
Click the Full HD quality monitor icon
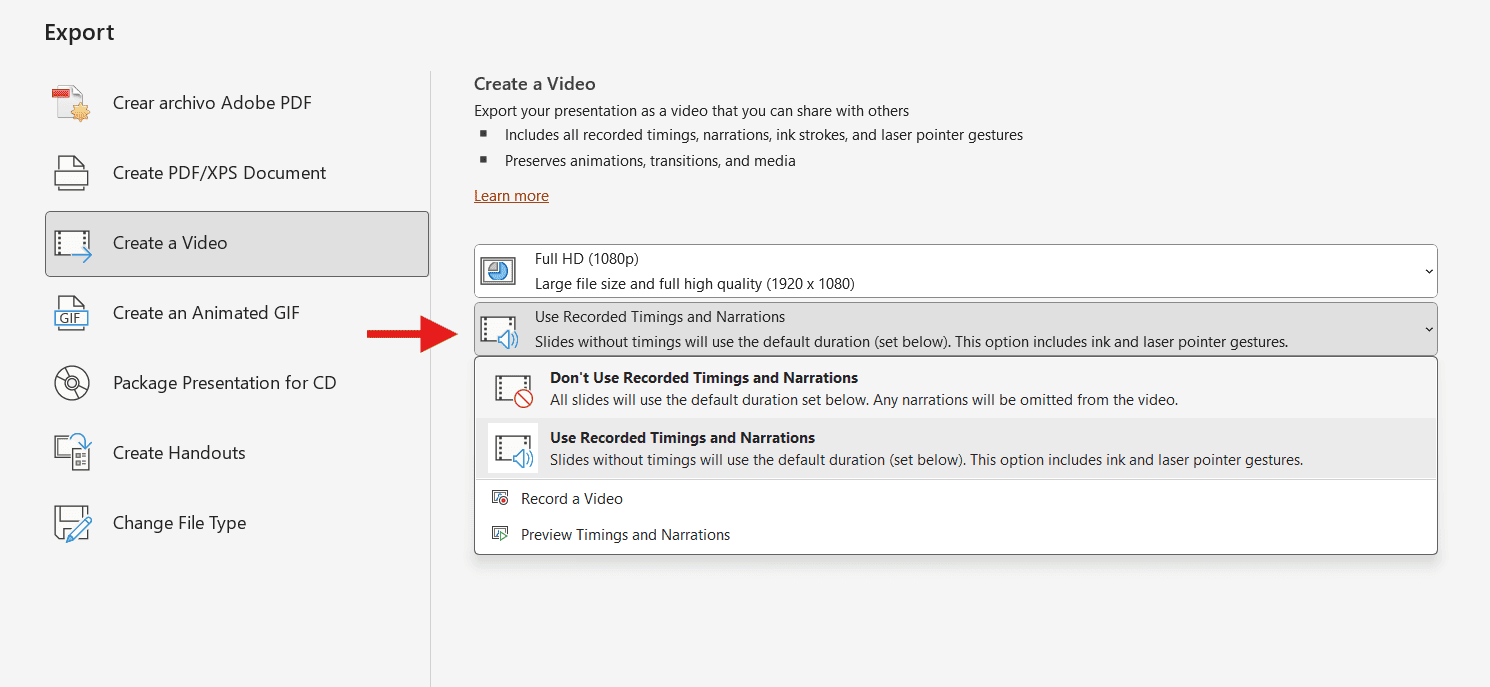pos(498,271)
